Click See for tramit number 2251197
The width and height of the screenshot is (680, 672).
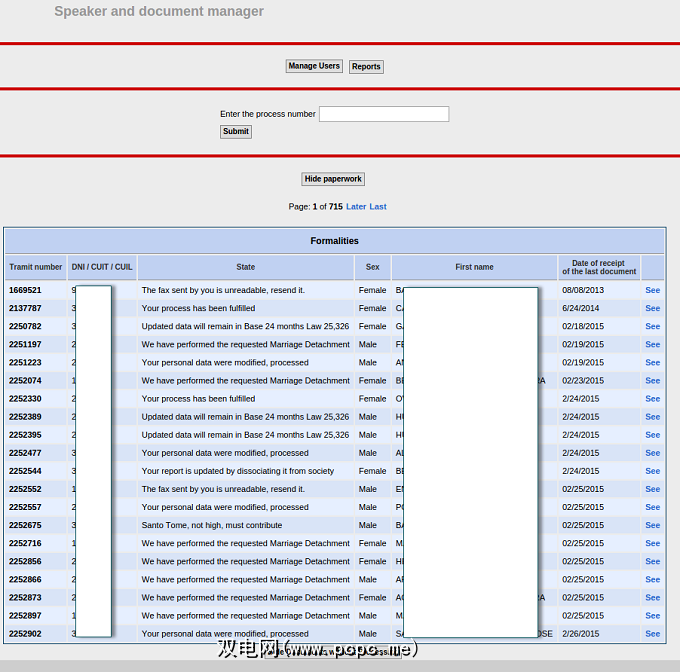[x=652, y=344]
